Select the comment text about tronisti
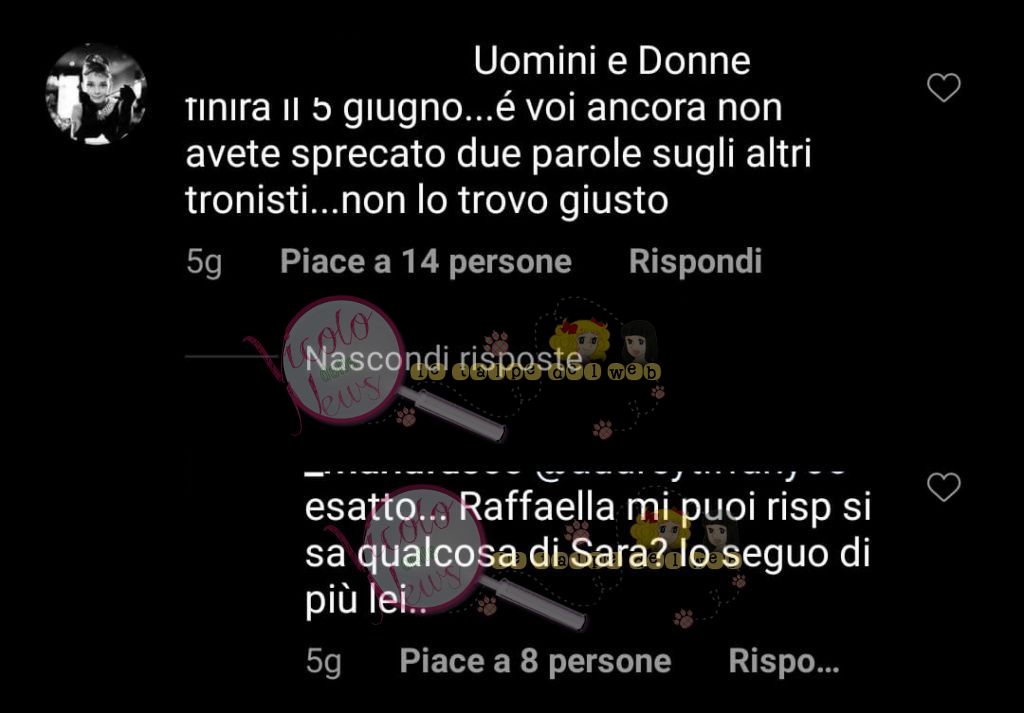Screen dimensions: 1024x713 coord(498,153)
